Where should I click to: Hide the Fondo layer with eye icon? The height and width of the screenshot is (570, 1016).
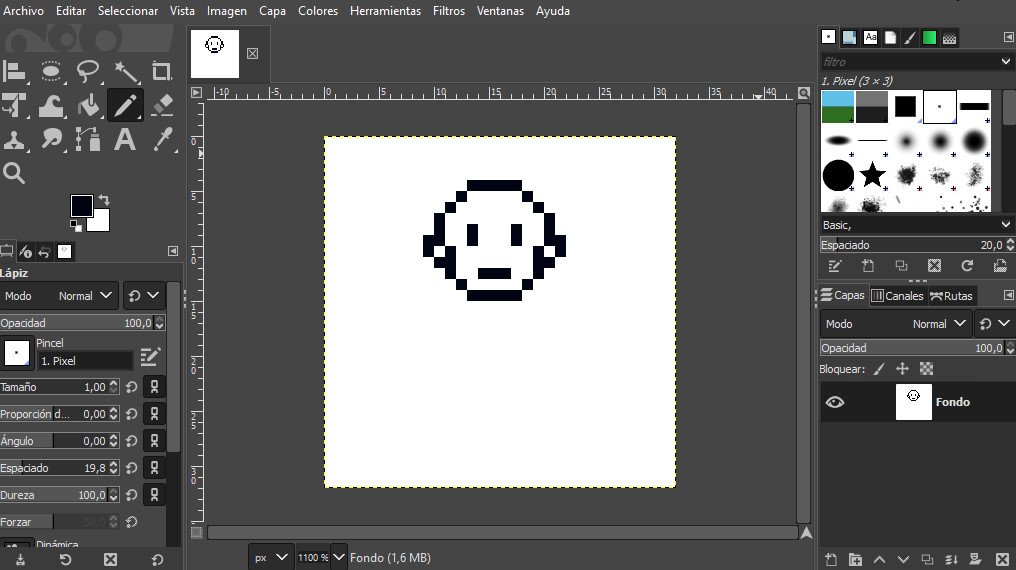[835, 402]
